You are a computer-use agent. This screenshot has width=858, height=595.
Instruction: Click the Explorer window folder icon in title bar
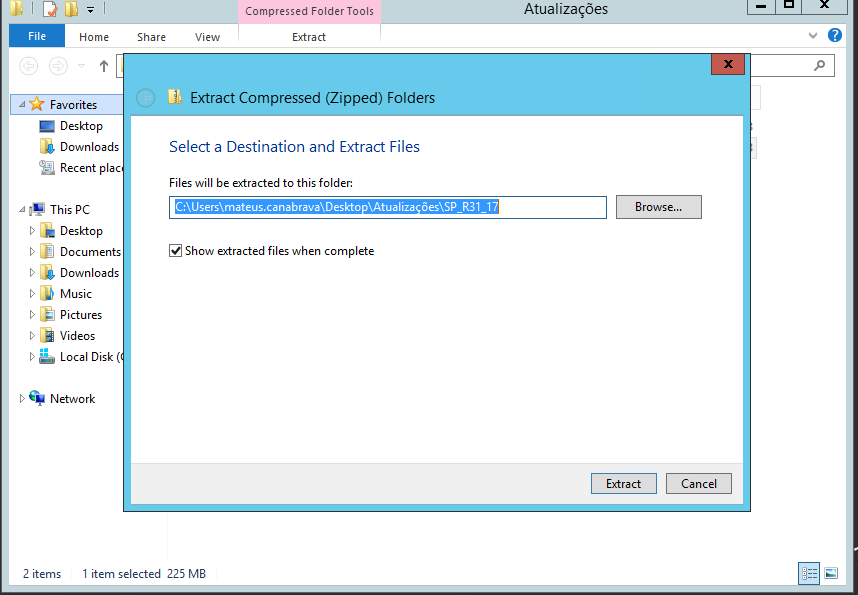point(16,8)
